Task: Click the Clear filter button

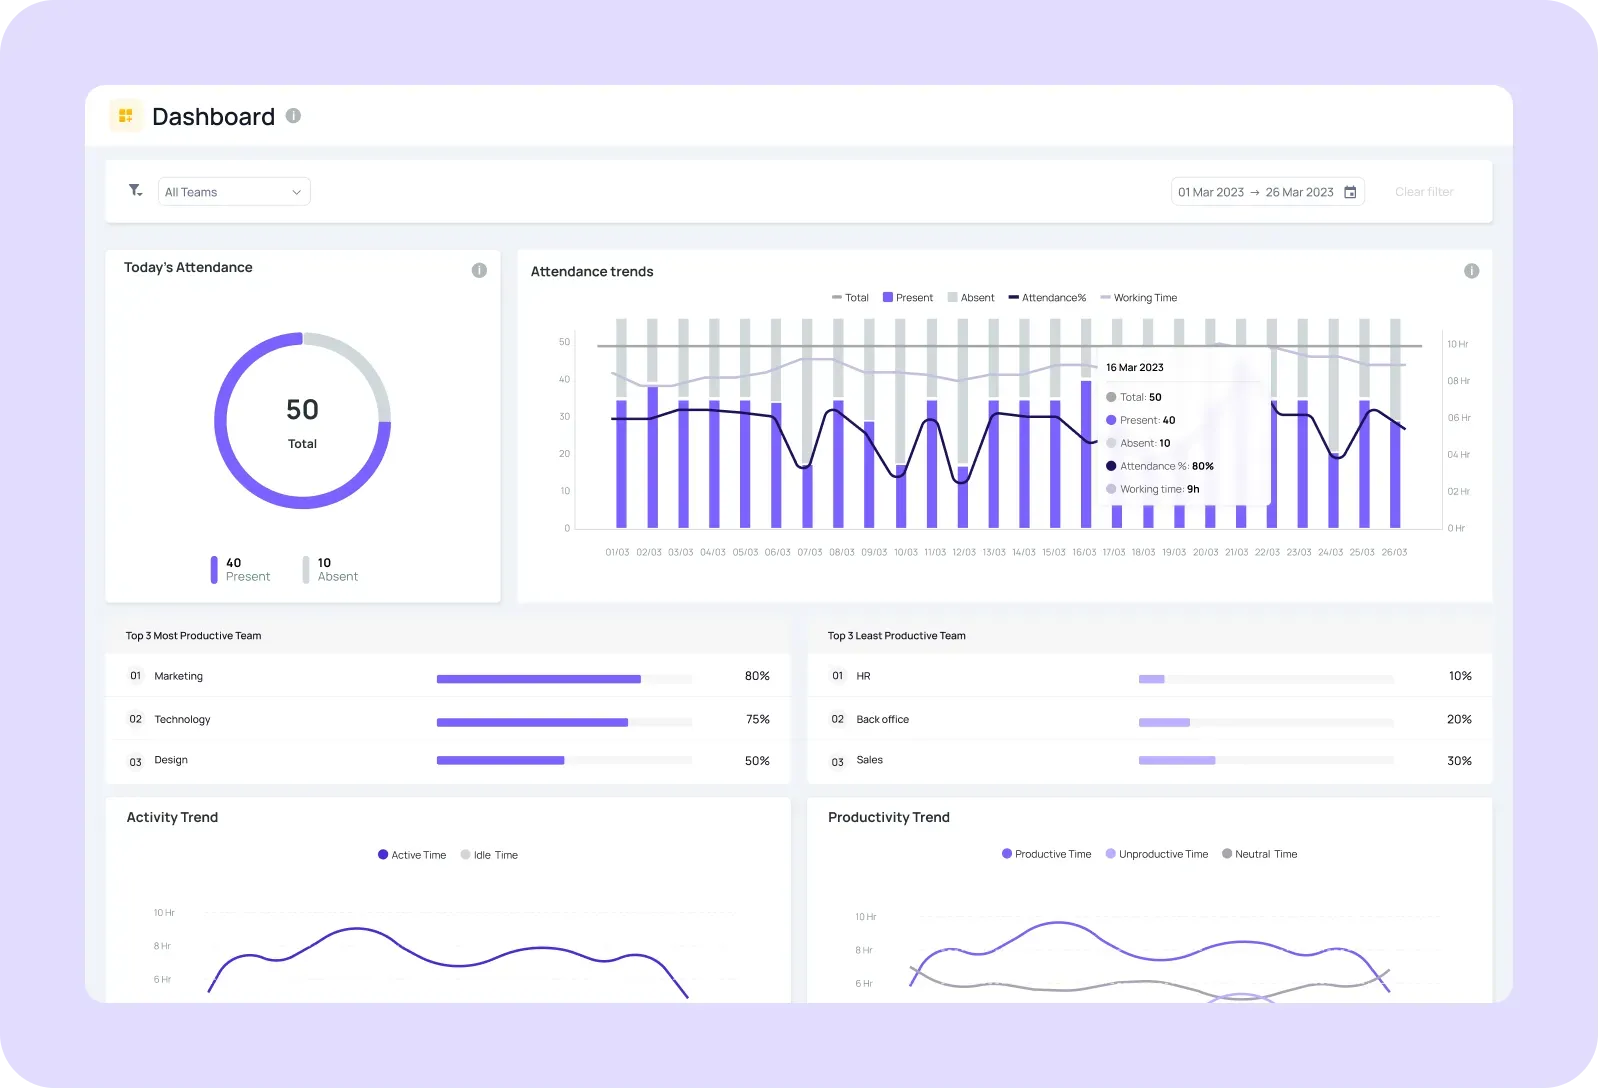Action: (1424, 192)
